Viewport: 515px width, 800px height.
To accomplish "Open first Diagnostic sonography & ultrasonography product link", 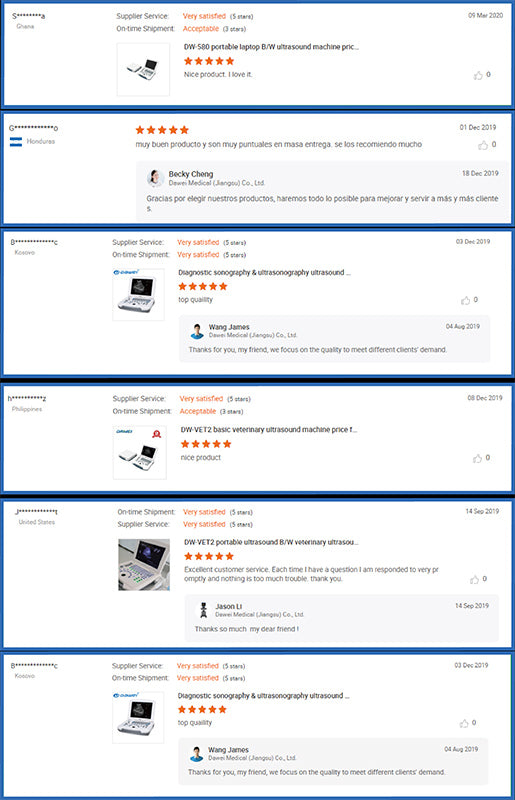I will pyautogui.click(x=264, y=272).
